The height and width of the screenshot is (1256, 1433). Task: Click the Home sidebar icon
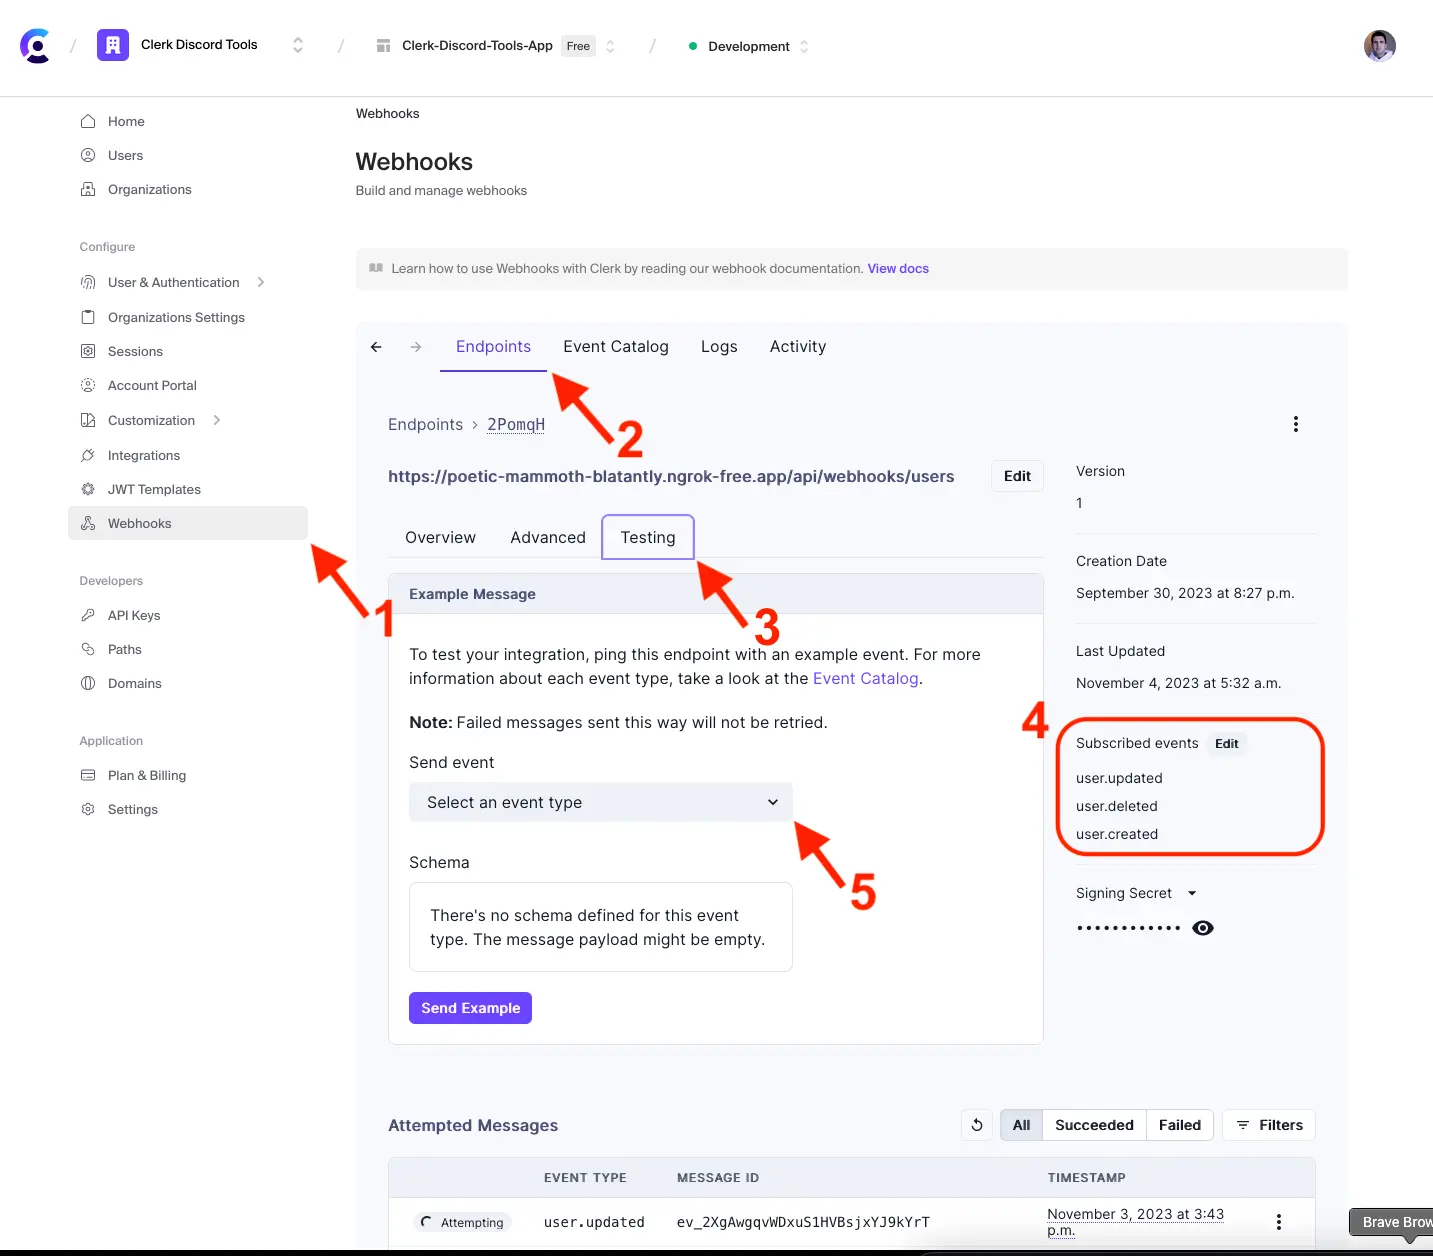[x=88, y=121]
